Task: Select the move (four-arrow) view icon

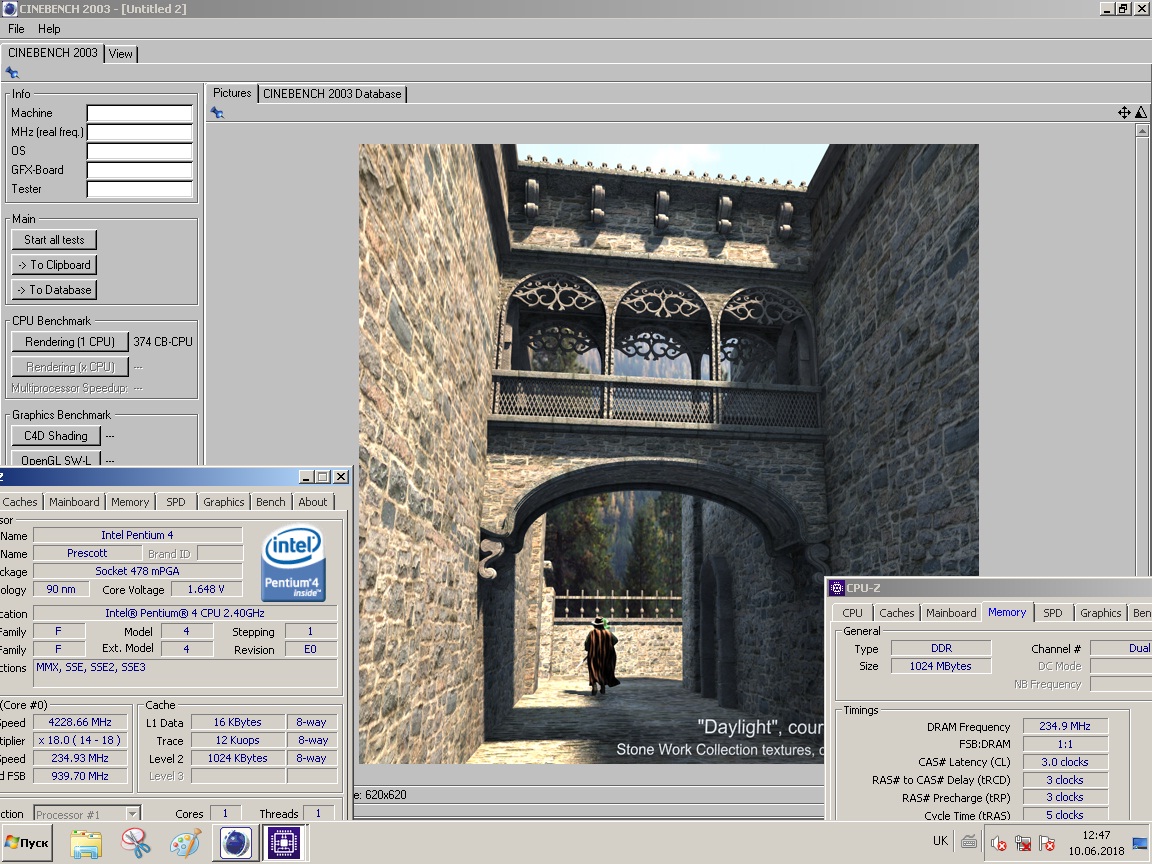Action: point(1124,112)
